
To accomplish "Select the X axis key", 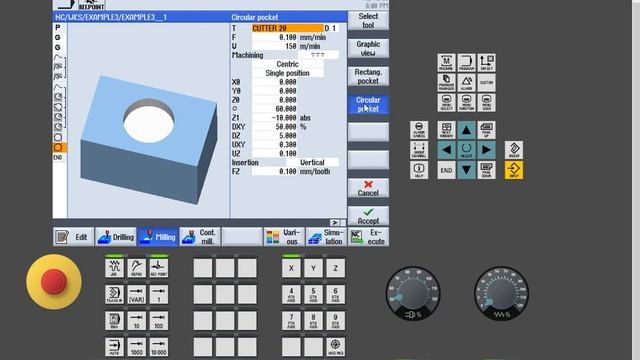I will (291, 268).
